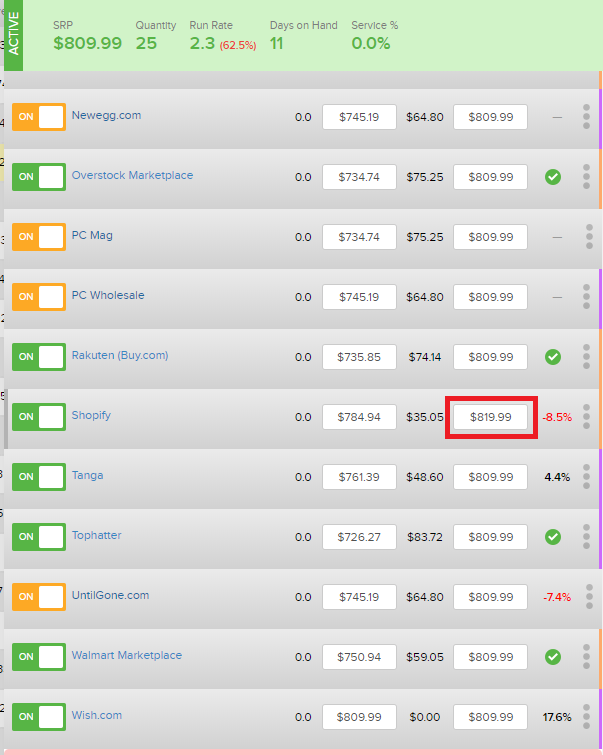Viewport: 603px width, 755px height.
Task: Click the Tanga $761.39 field
Action: click(x=359, y=477)
